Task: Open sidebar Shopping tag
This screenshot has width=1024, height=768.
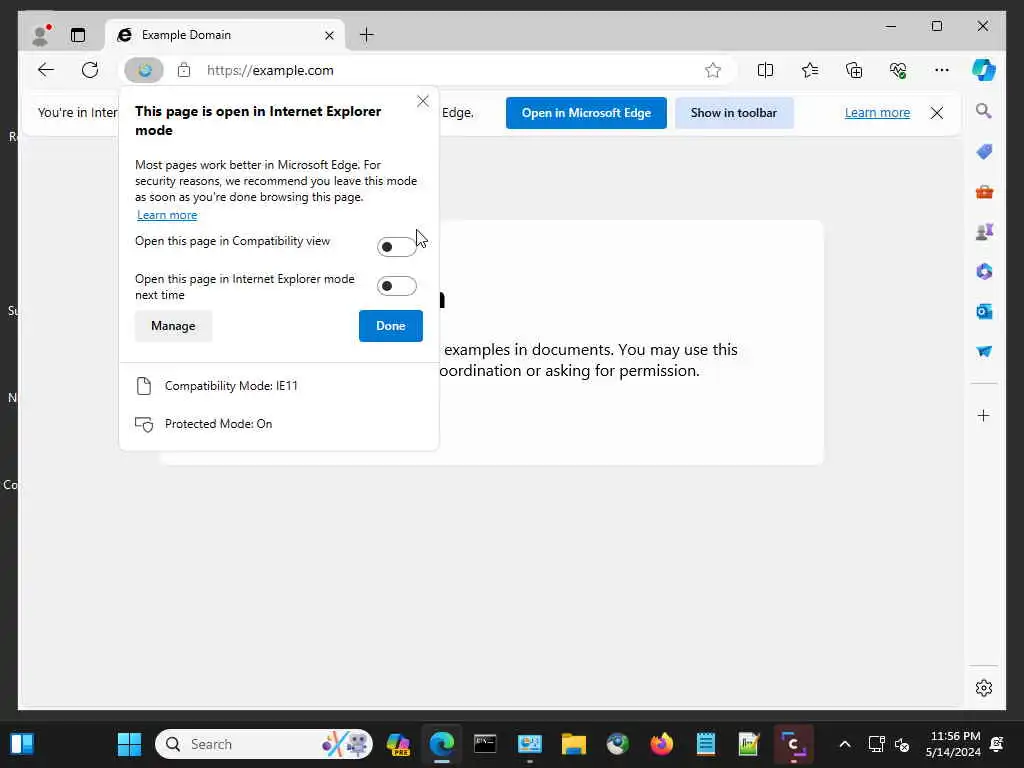Action: pyautogui.click(x=984, y=152)
